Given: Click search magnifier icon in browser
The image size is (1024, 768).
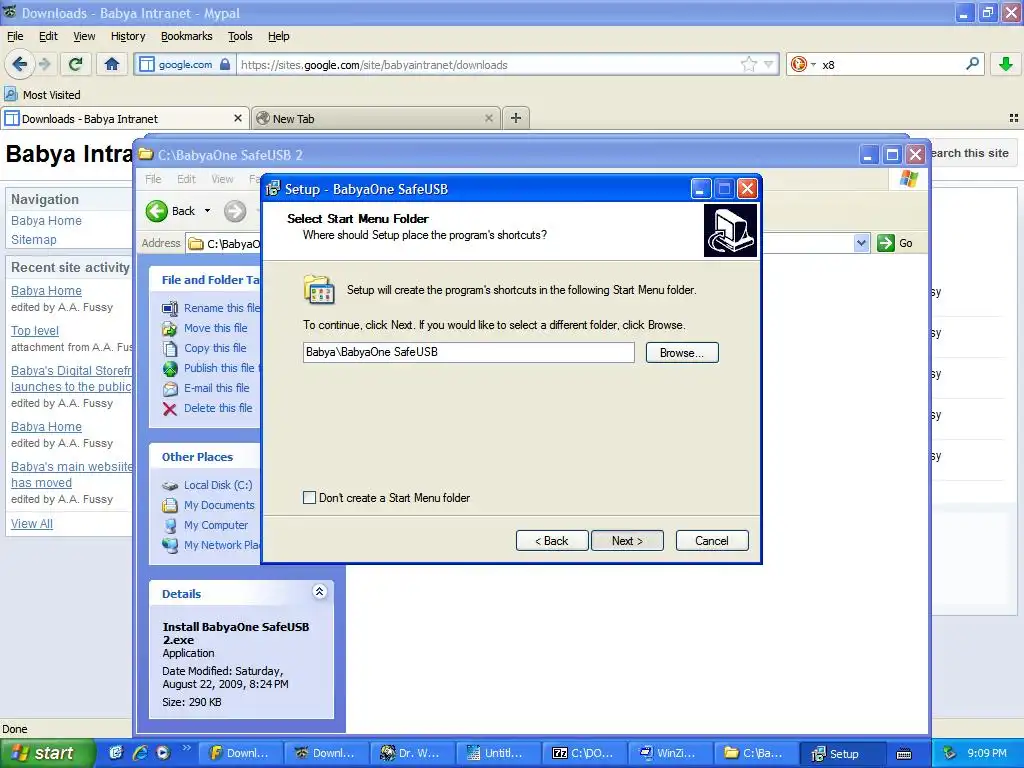Looking at the screenshot, I should 972,64.
